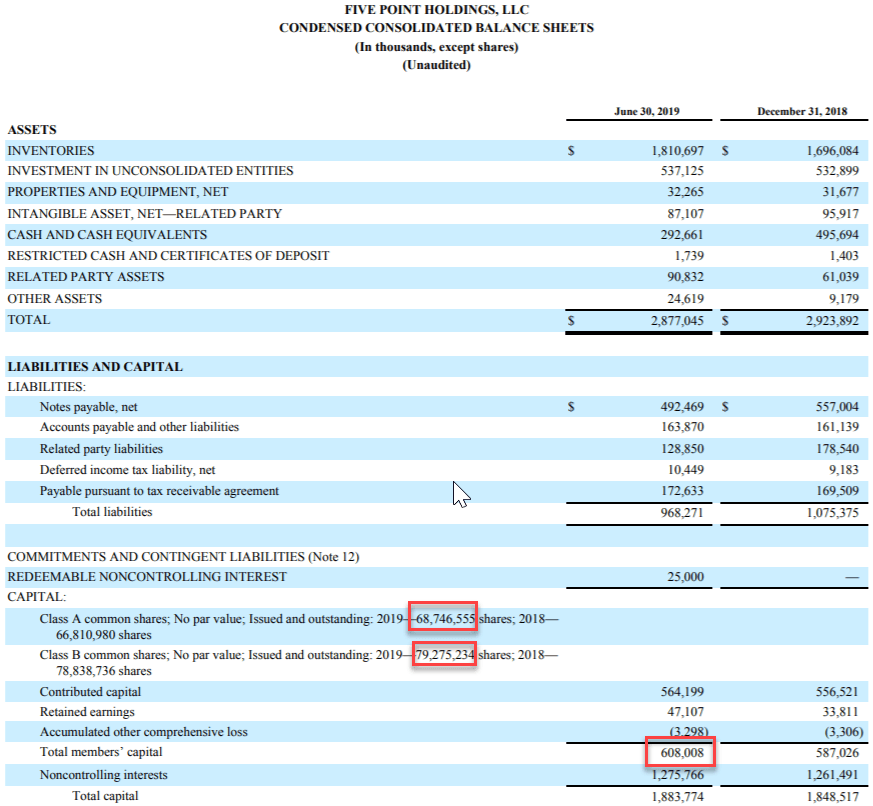Select the 292,661 cash value
Viewport: 873px width, 806px height.
[x=682, y=235]
